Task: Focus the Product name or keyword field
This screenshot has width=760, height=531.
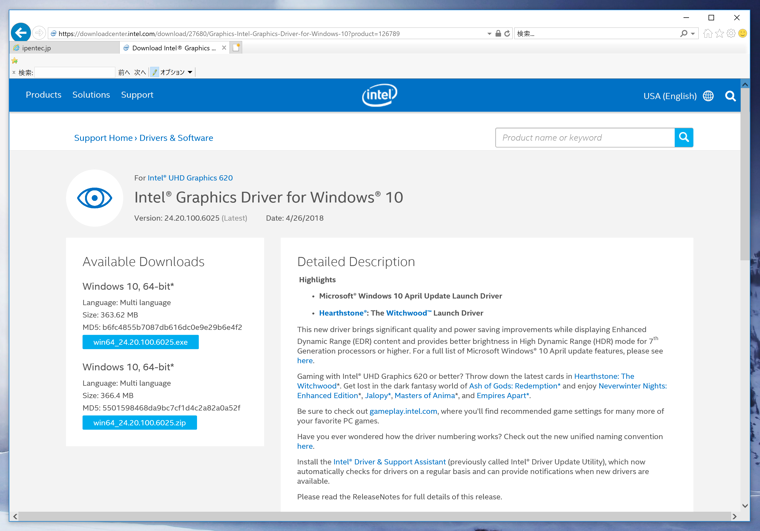Action: click(585, 138)
